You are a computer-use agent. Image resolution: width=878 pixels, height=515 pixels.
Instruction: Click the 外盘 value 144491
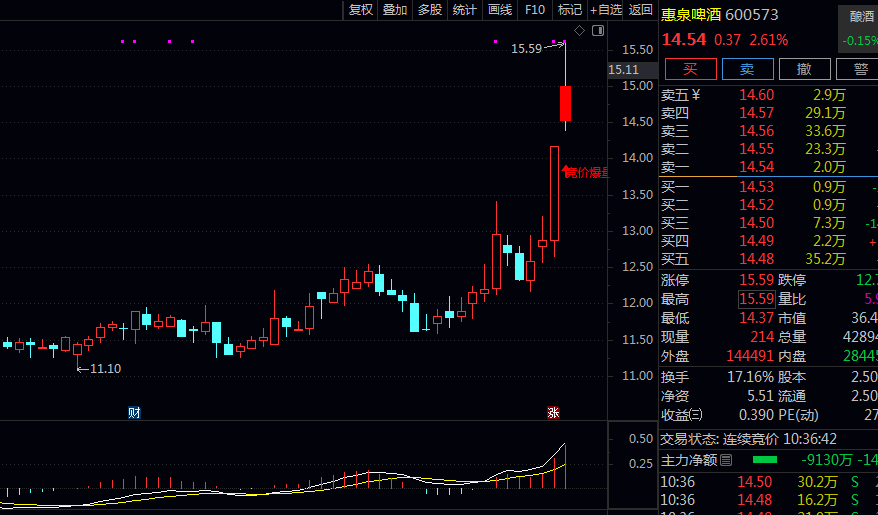point(750,356)
